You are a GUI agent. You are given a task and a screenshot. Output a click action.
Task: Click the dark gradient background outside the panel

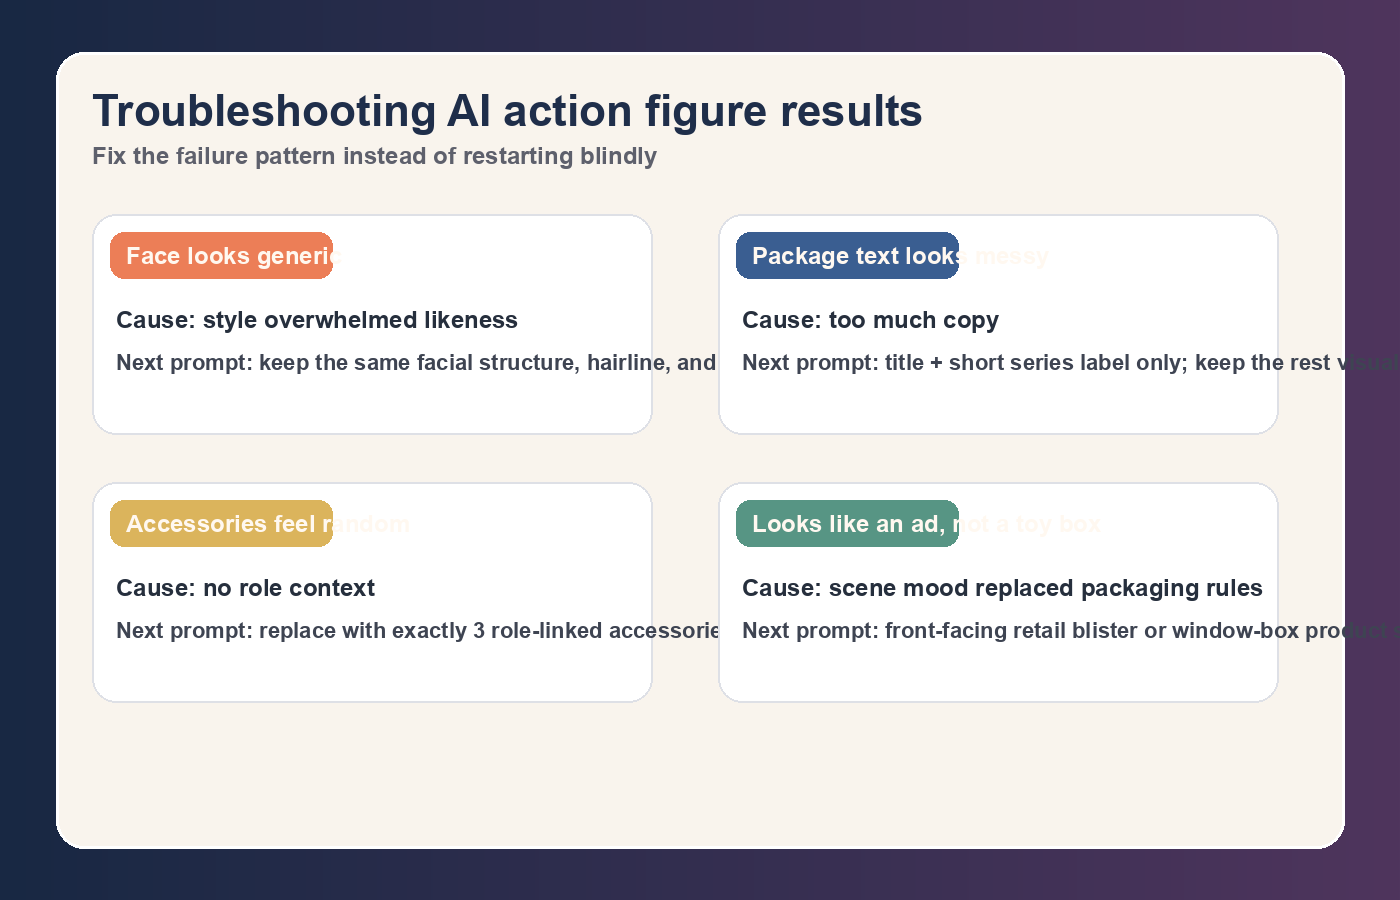tap(26, 450)
